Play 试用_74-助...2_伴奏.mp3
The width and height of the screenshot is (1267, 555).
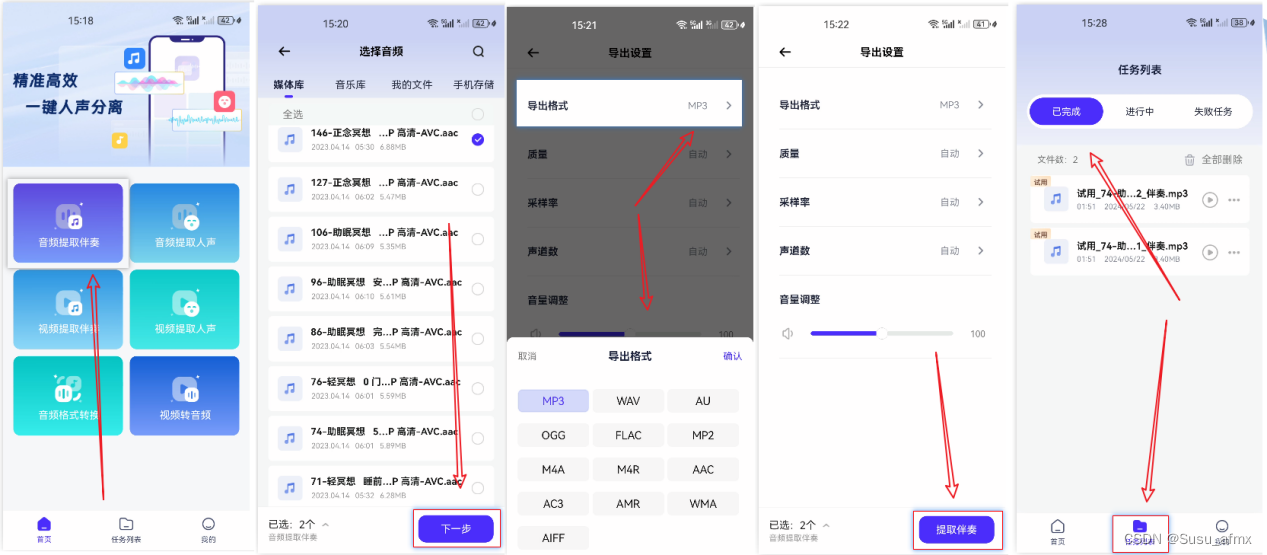(1210, 200)
